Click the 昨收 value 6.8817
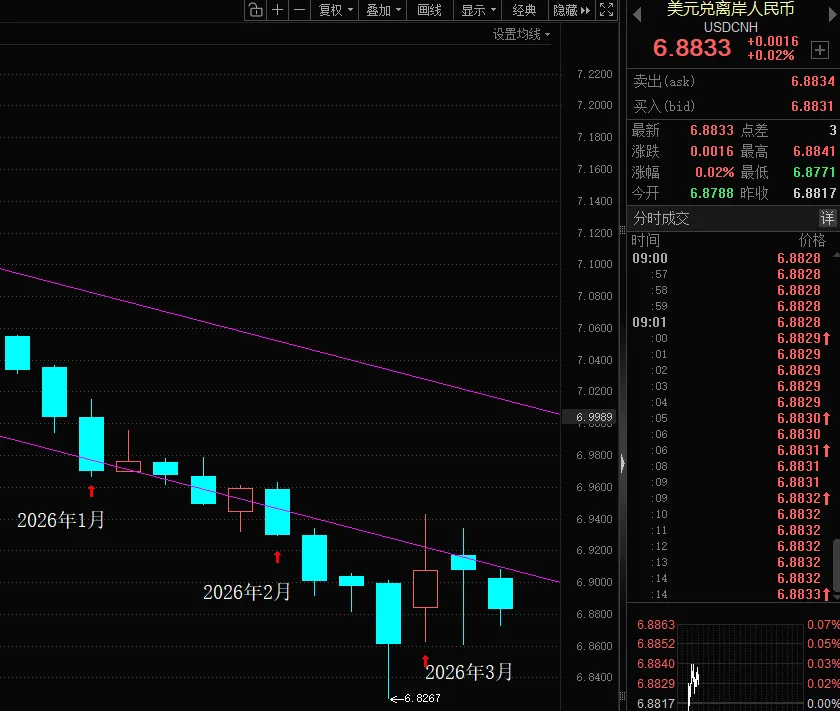The image size is (840, 711). click(x=814, y=193)
